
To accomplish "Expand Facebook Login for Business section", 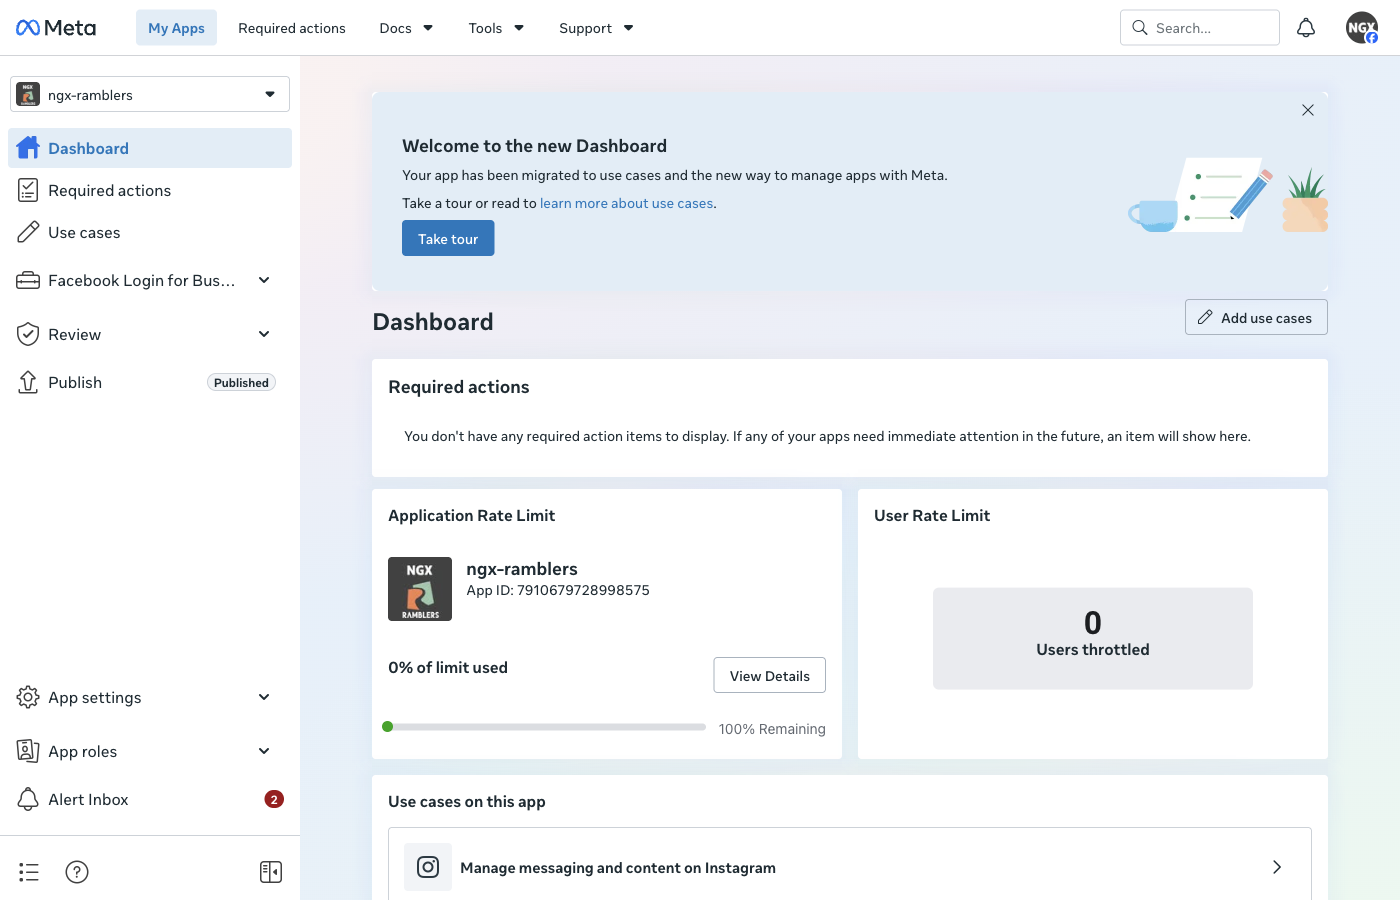I will pyautogui.click(x=264, y=280).
